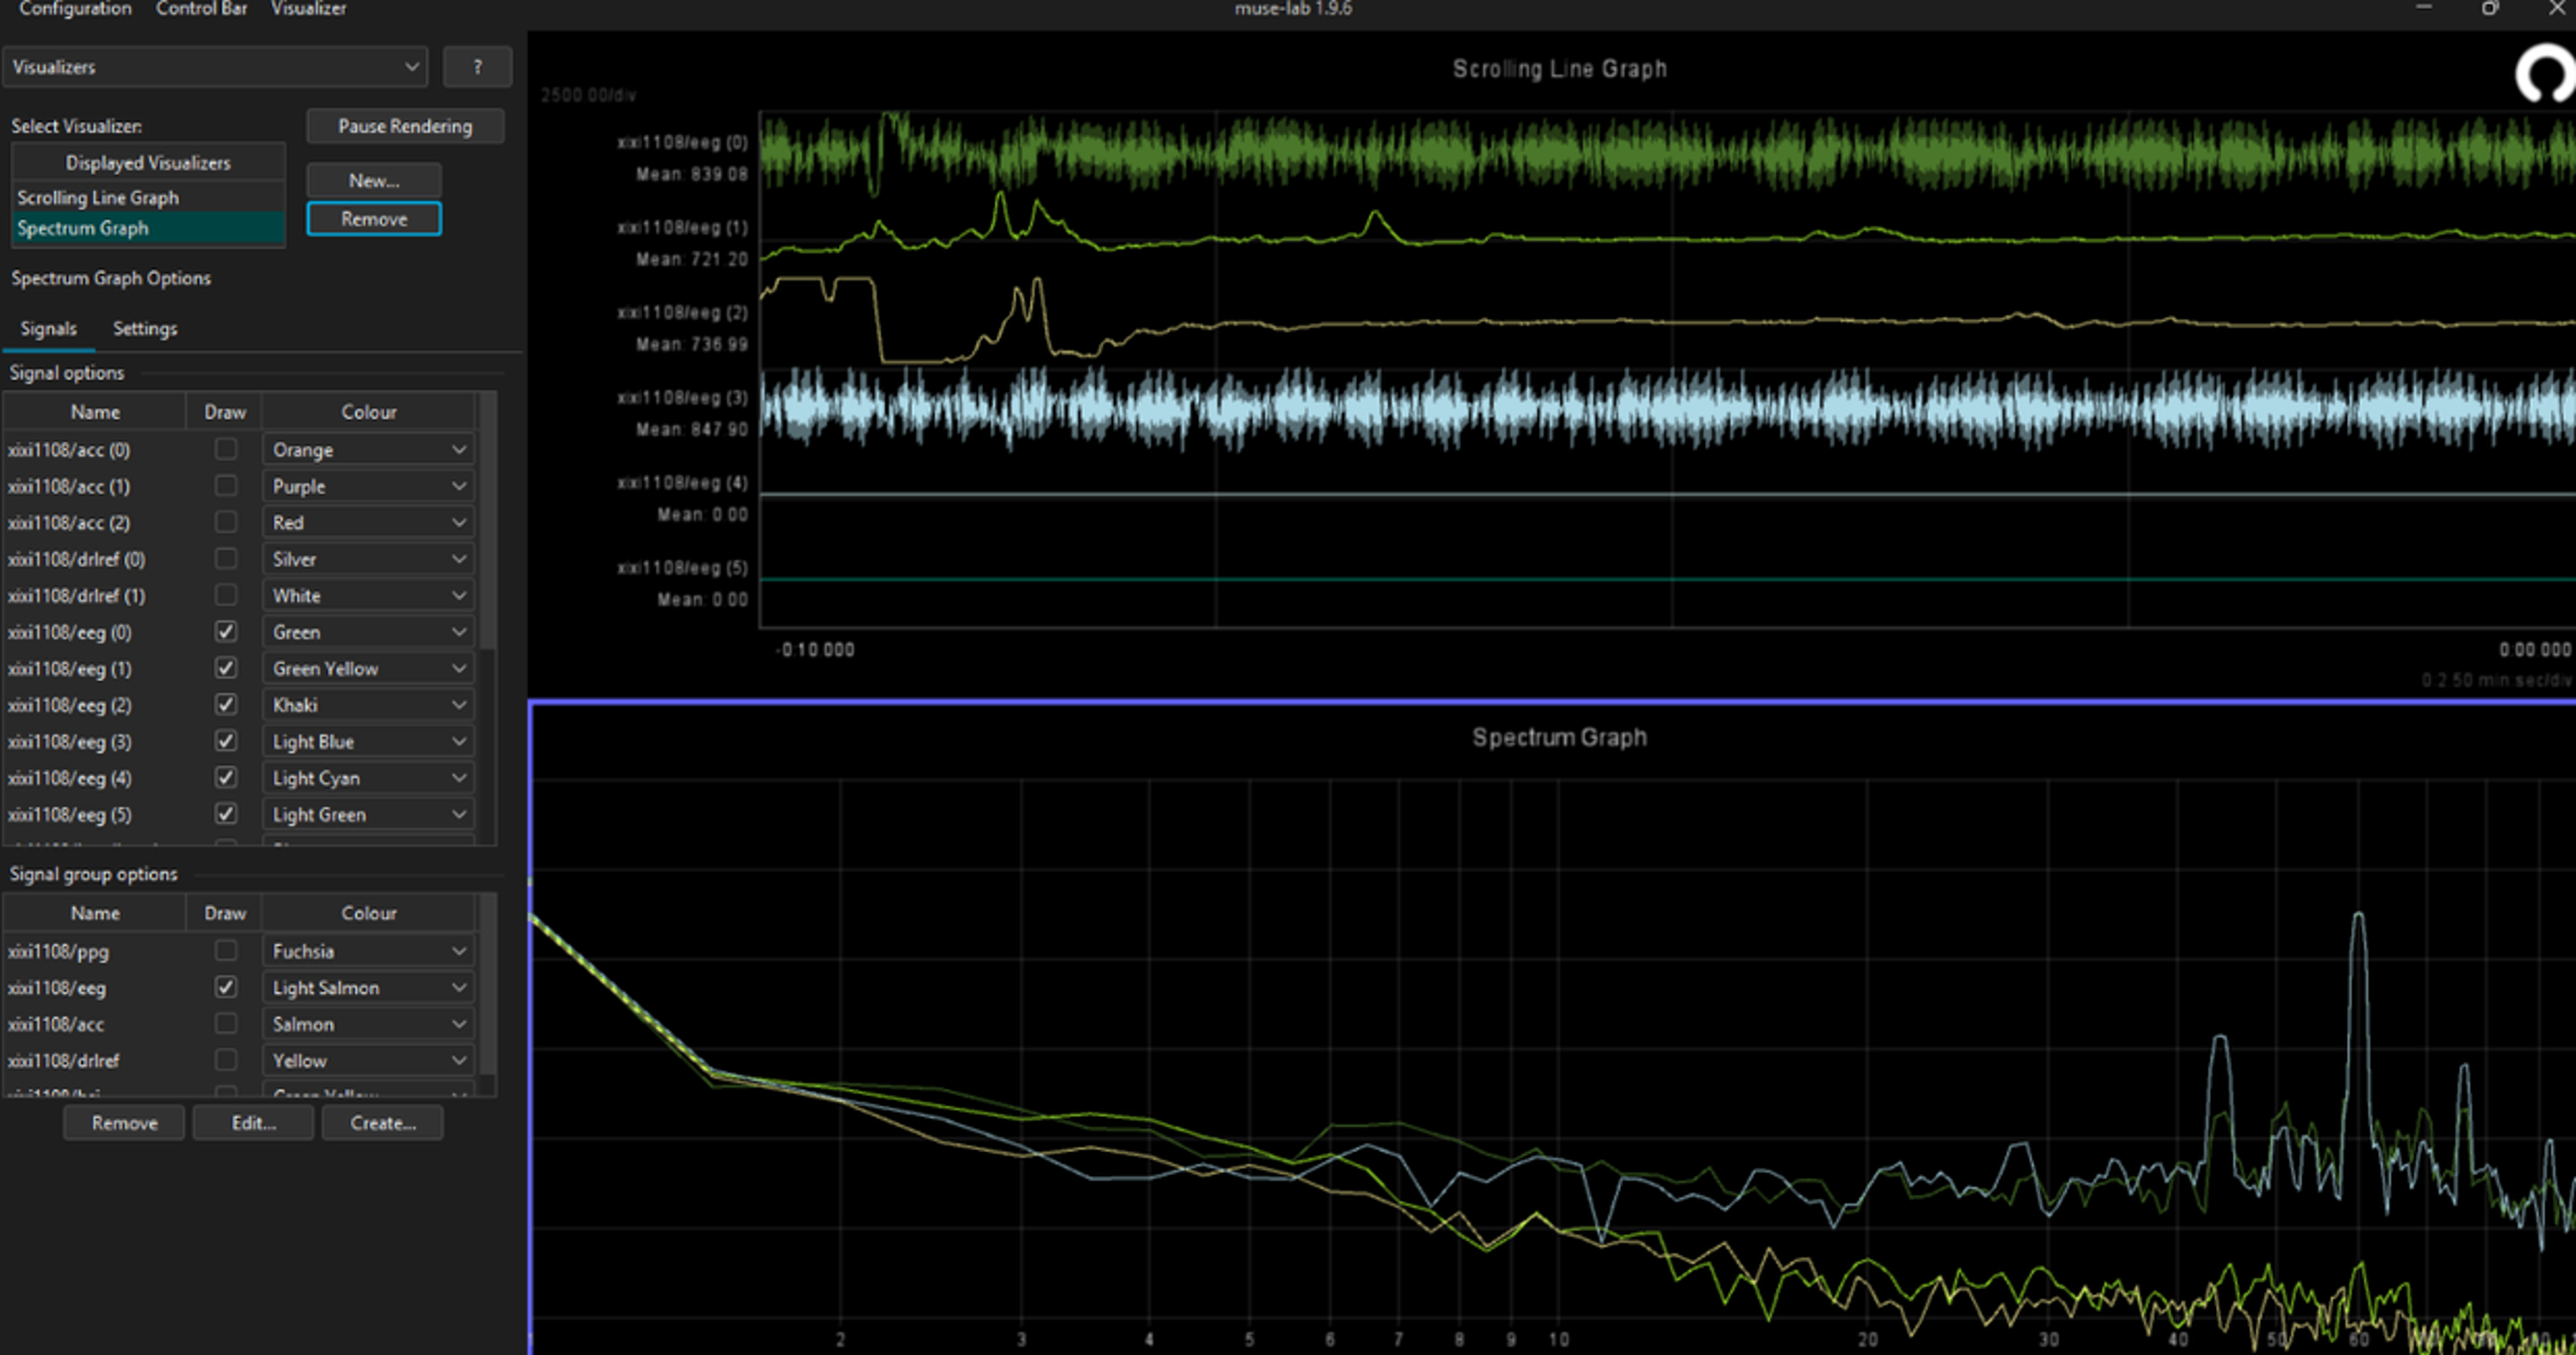Open Light Salmon colour dropdown
2576x1355 pixels.
pos(368,987)
